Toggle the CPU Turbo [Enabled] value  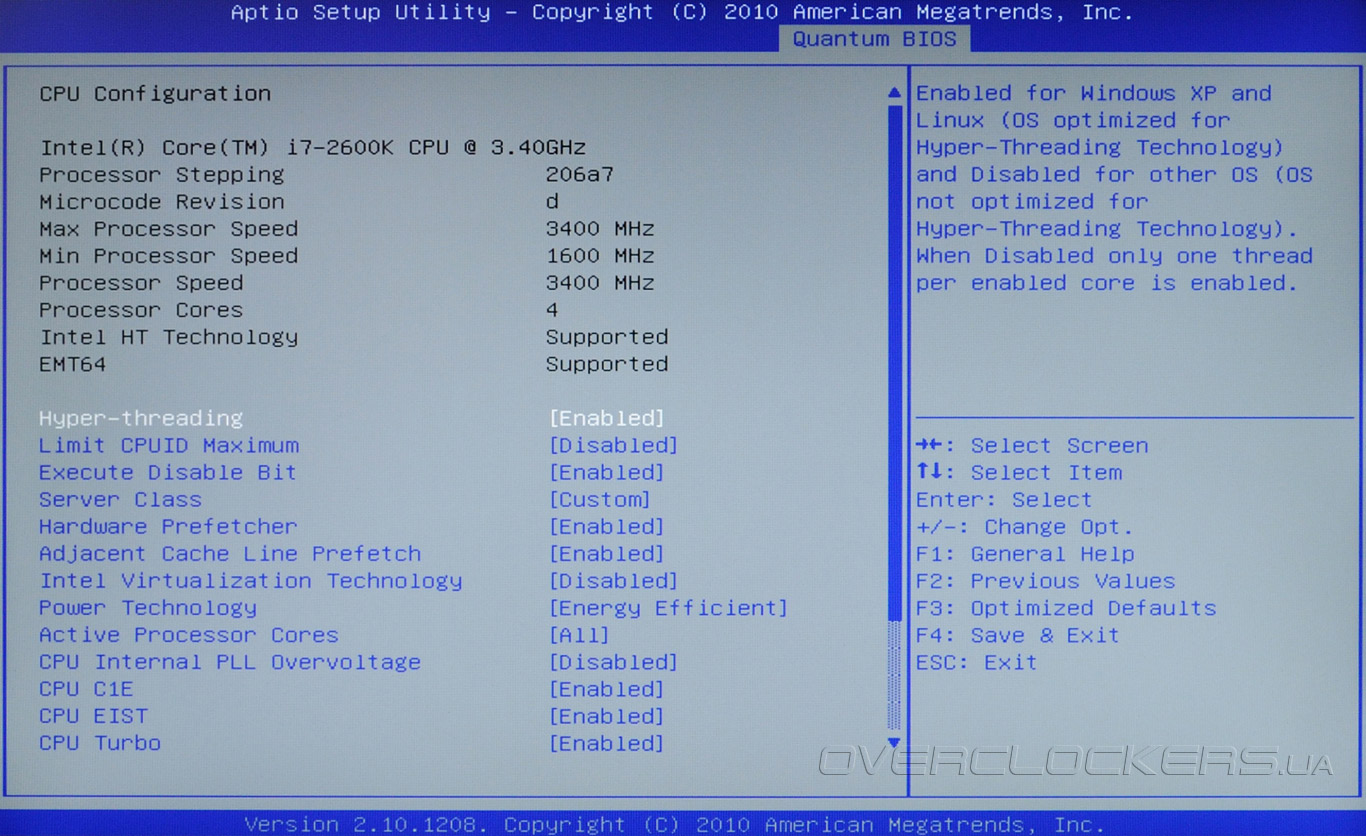607,742
